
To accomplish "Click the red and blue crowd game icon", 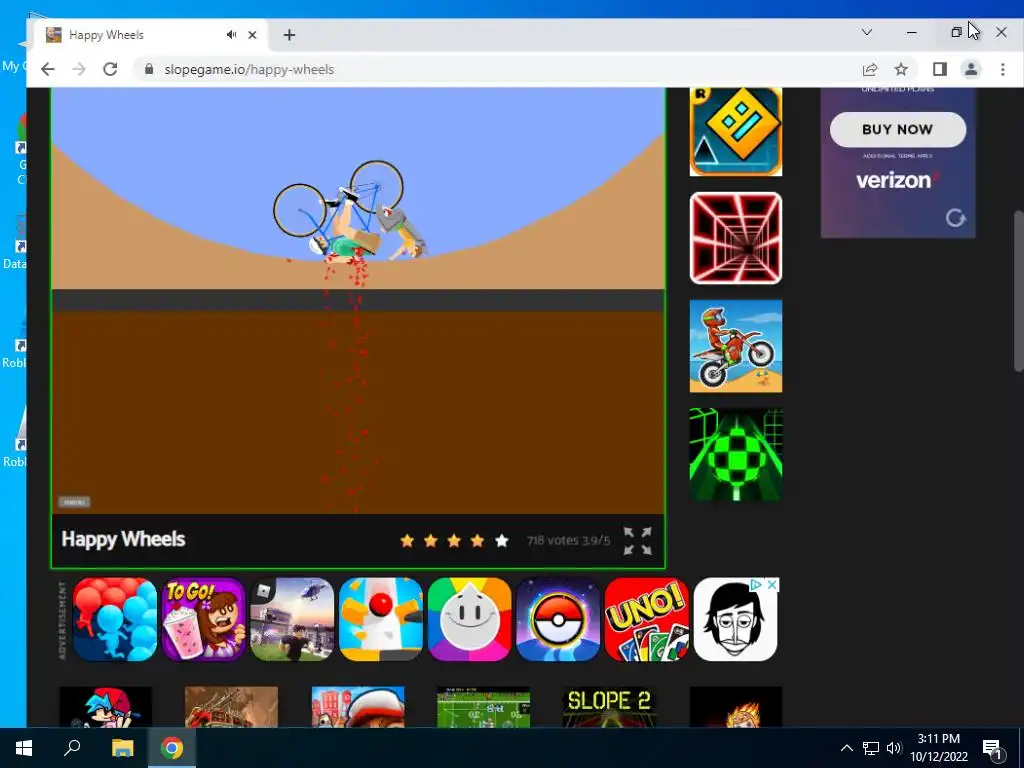I will coord(115,619).
